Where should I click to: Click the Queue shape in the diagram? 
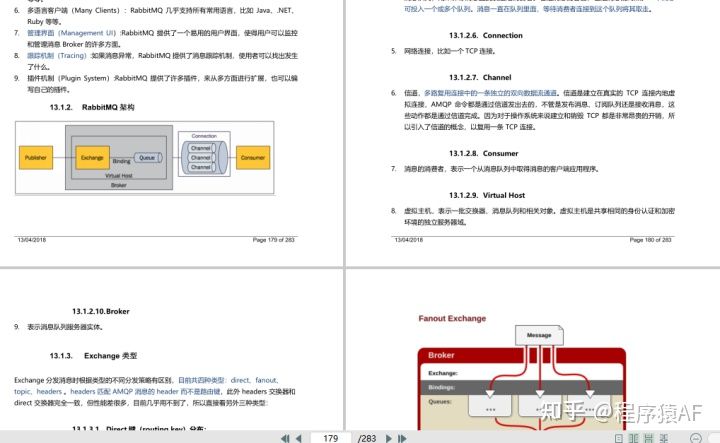click(148, 157)
